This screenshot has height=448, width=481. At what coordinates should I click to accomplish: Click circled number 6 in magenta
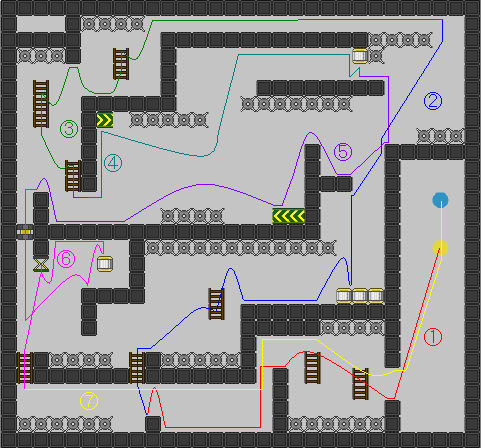[66, 259]
